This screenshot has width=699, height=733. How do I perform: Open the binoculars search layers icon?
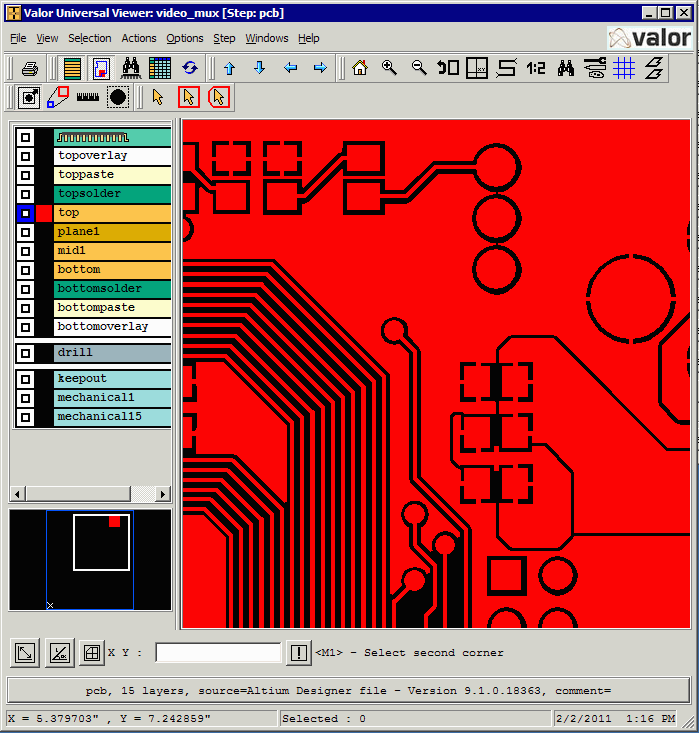[131, 69]
